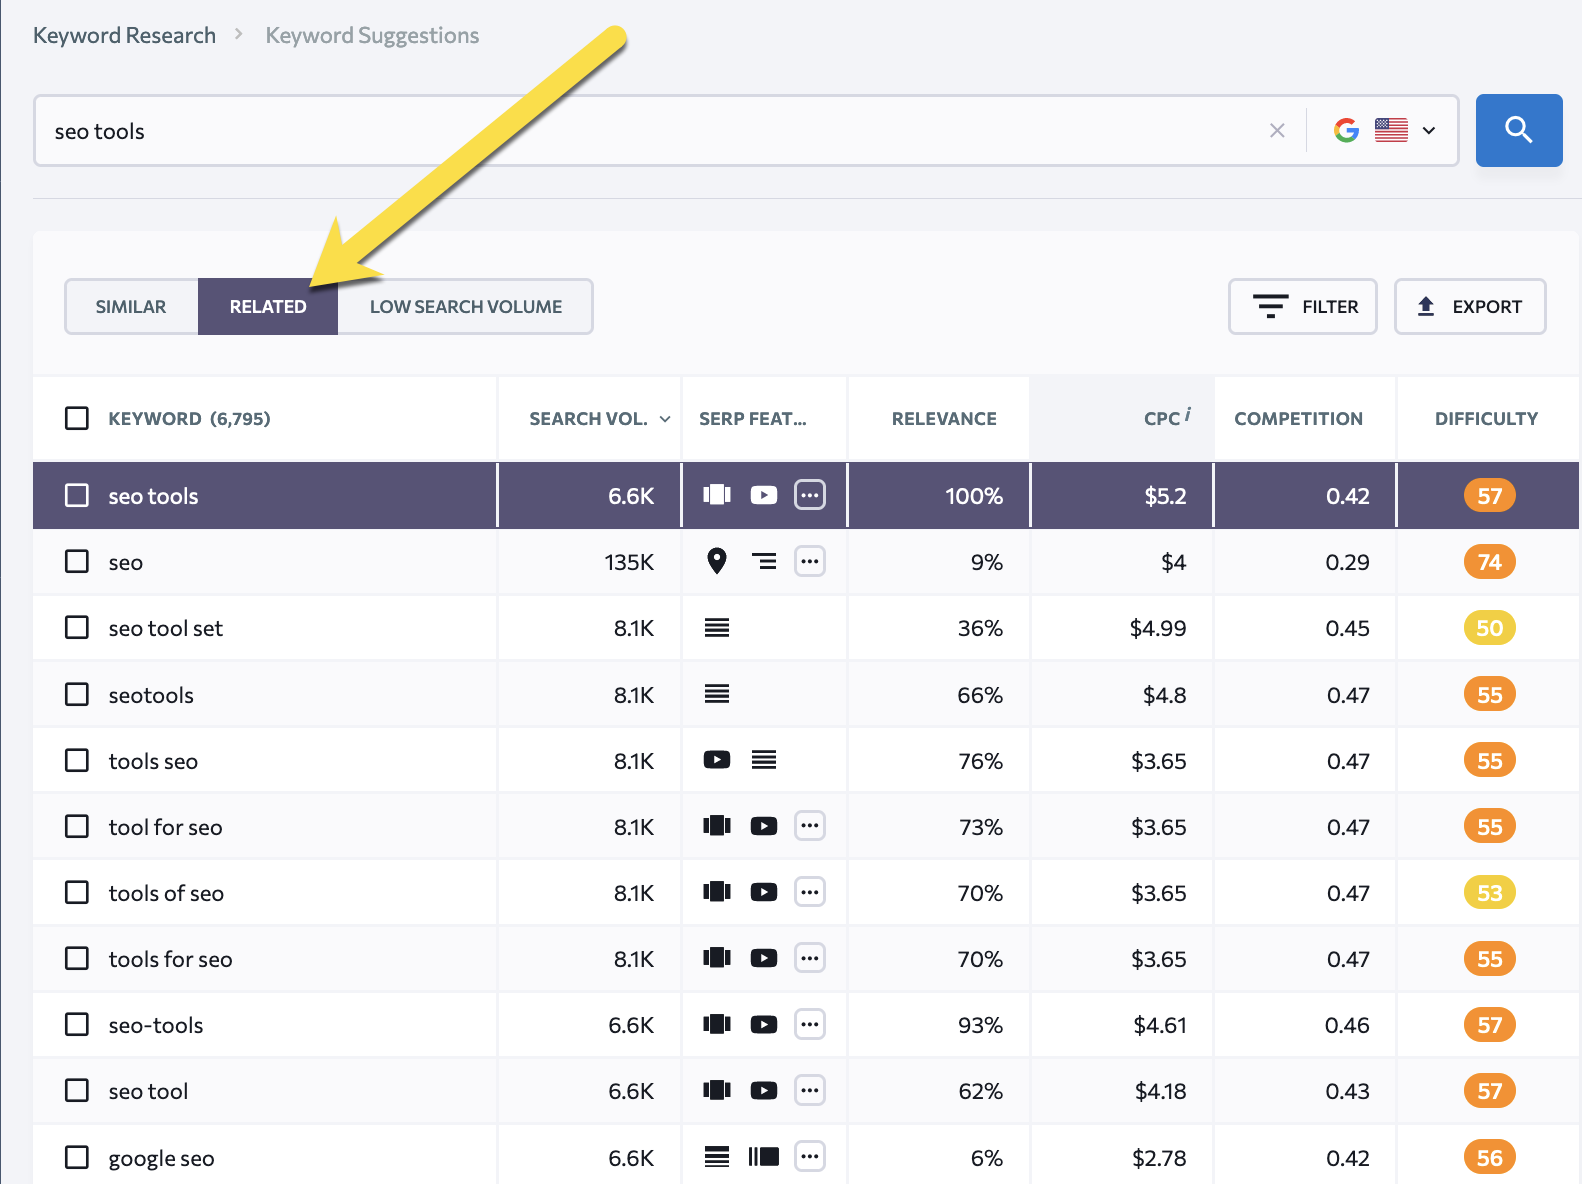Sort by Search Vol. column arrow
Image resolution: width=1582 pixels, height=1184 pixels.
665,419
